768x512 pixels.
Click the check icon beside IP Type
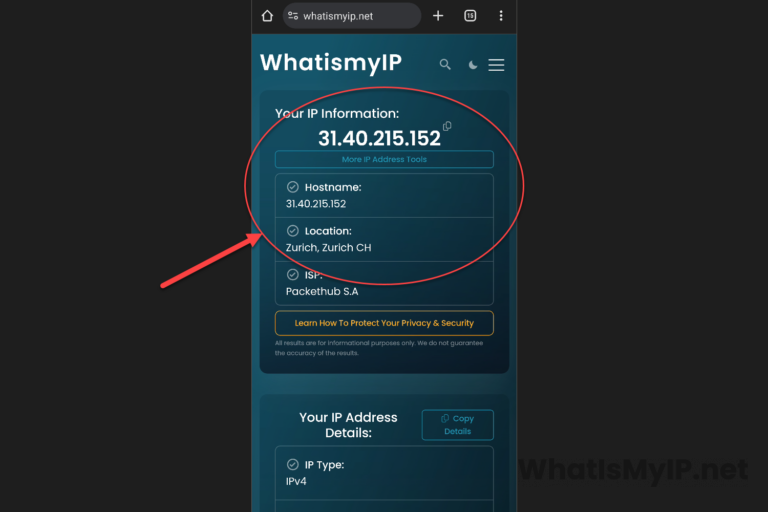click(x=292, y=464)
